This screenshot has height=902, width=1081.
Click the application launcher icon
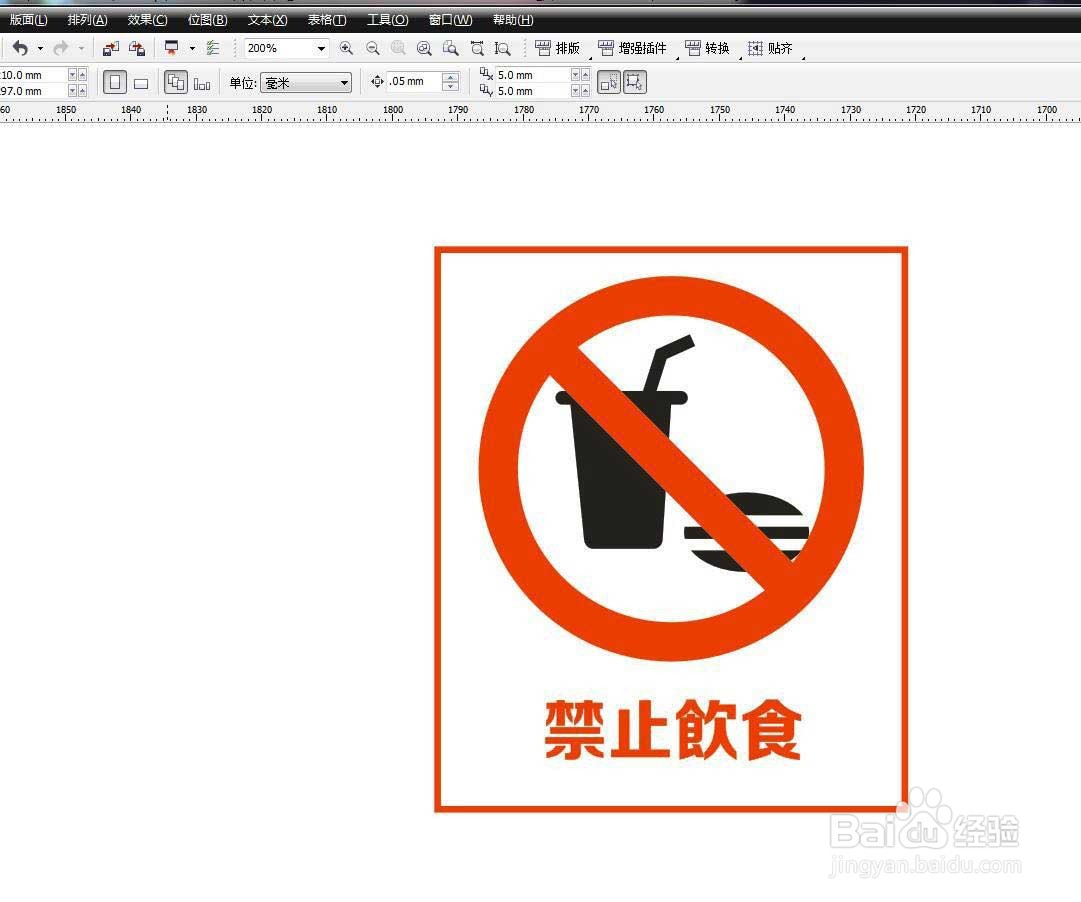(171, 48)
